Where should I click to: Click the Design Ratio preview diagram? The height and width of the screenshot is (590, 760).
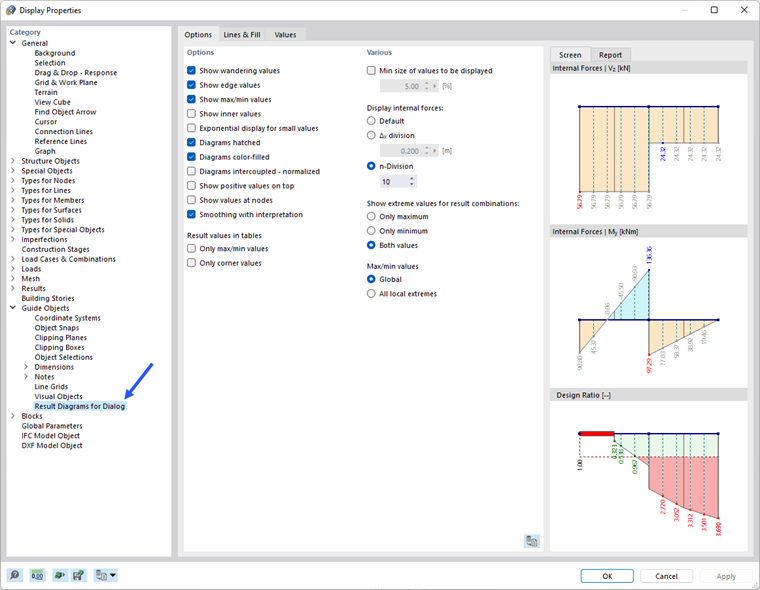(649, 476)
